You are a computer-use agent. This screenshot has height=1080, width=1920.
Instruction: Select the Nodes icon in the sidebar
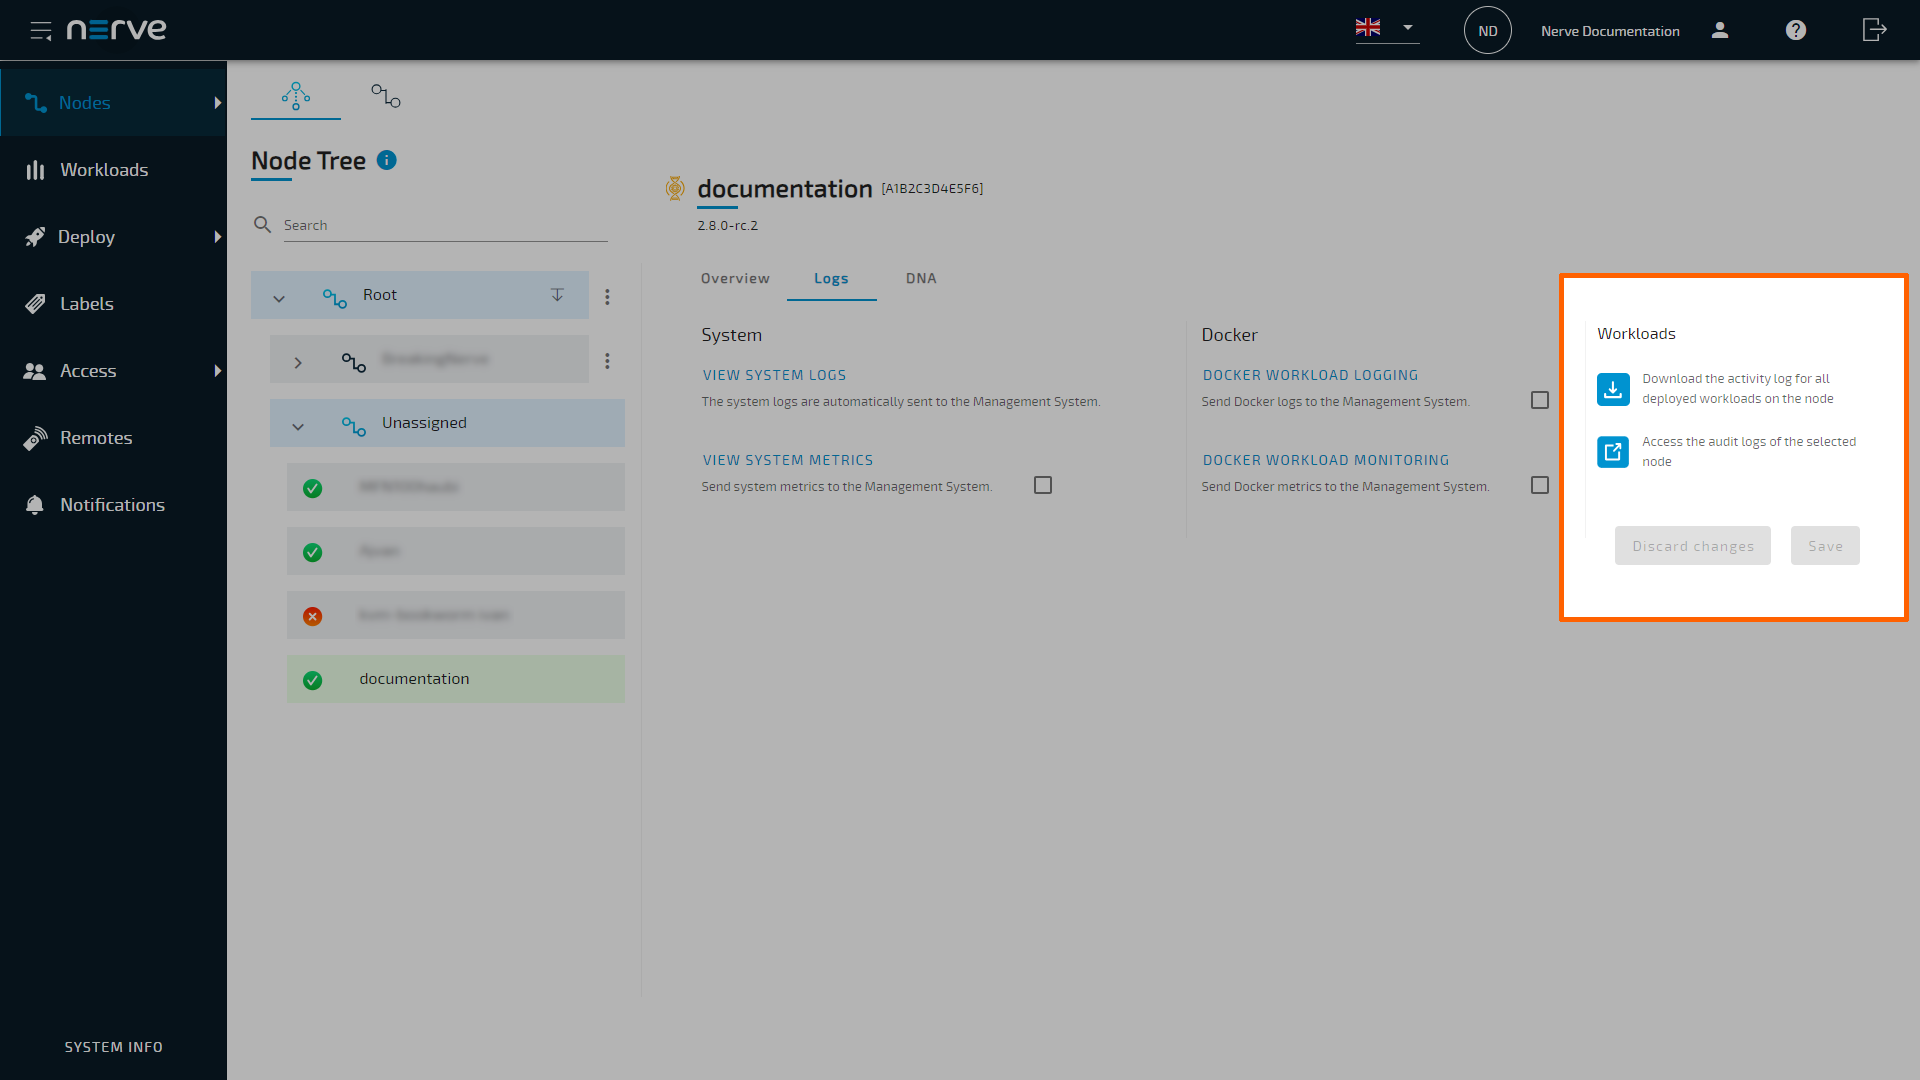click(36, 102)
